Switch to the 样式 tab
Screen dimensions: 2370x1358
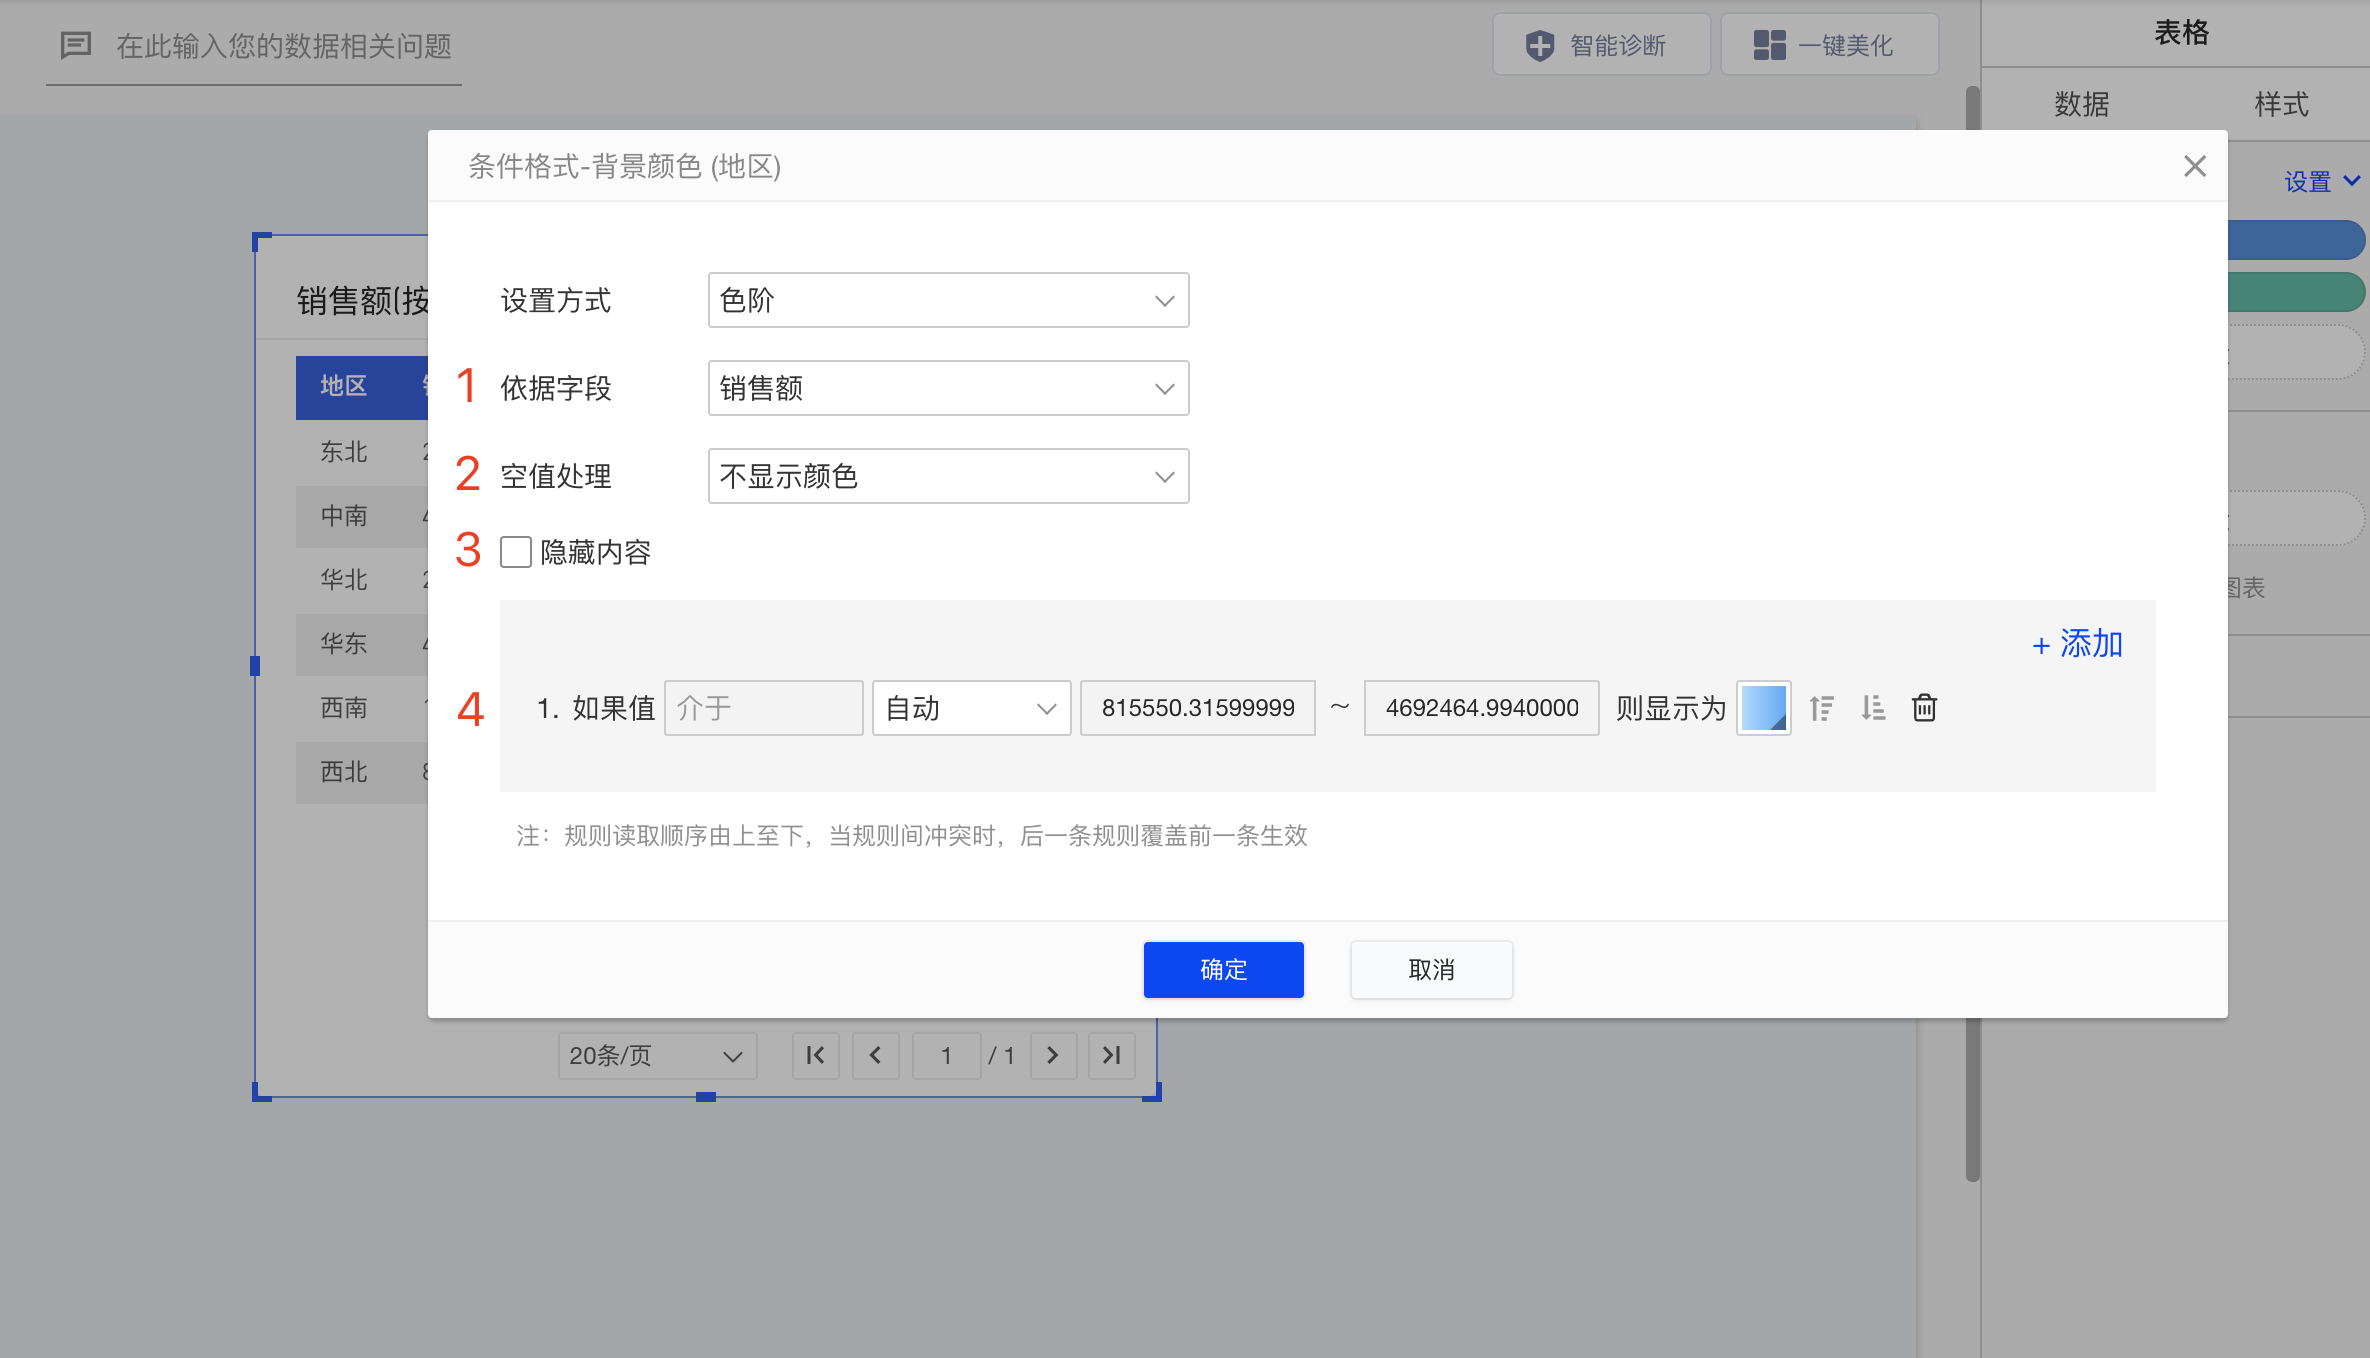click(x=2281, y=104)
